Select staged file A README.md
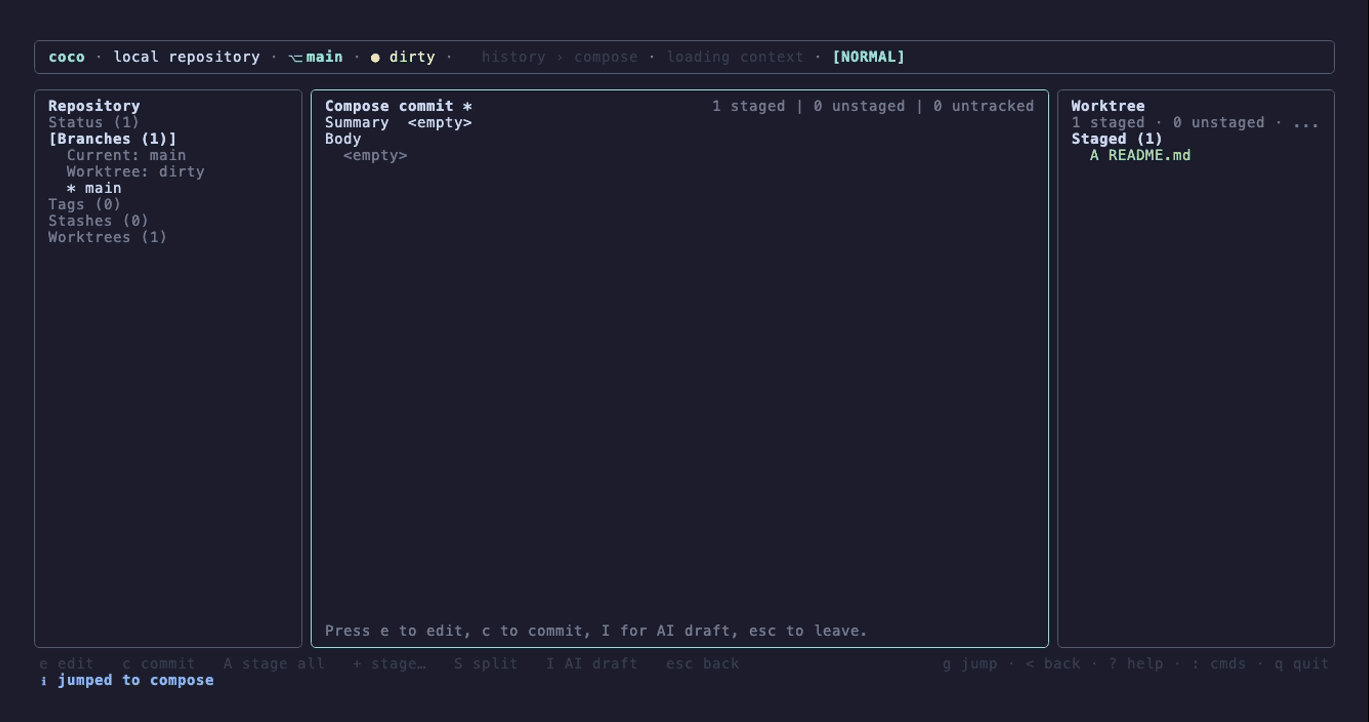Image resolution: width=1369 pixels, height=722 pixels. coord(1140,155)
